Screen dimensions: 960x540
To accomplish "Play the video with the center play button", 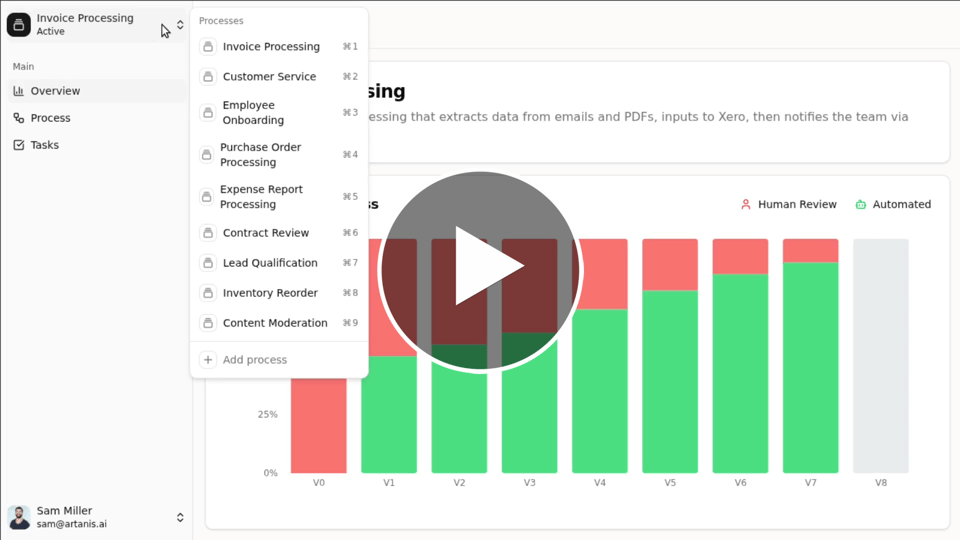I will coord(480,270).
